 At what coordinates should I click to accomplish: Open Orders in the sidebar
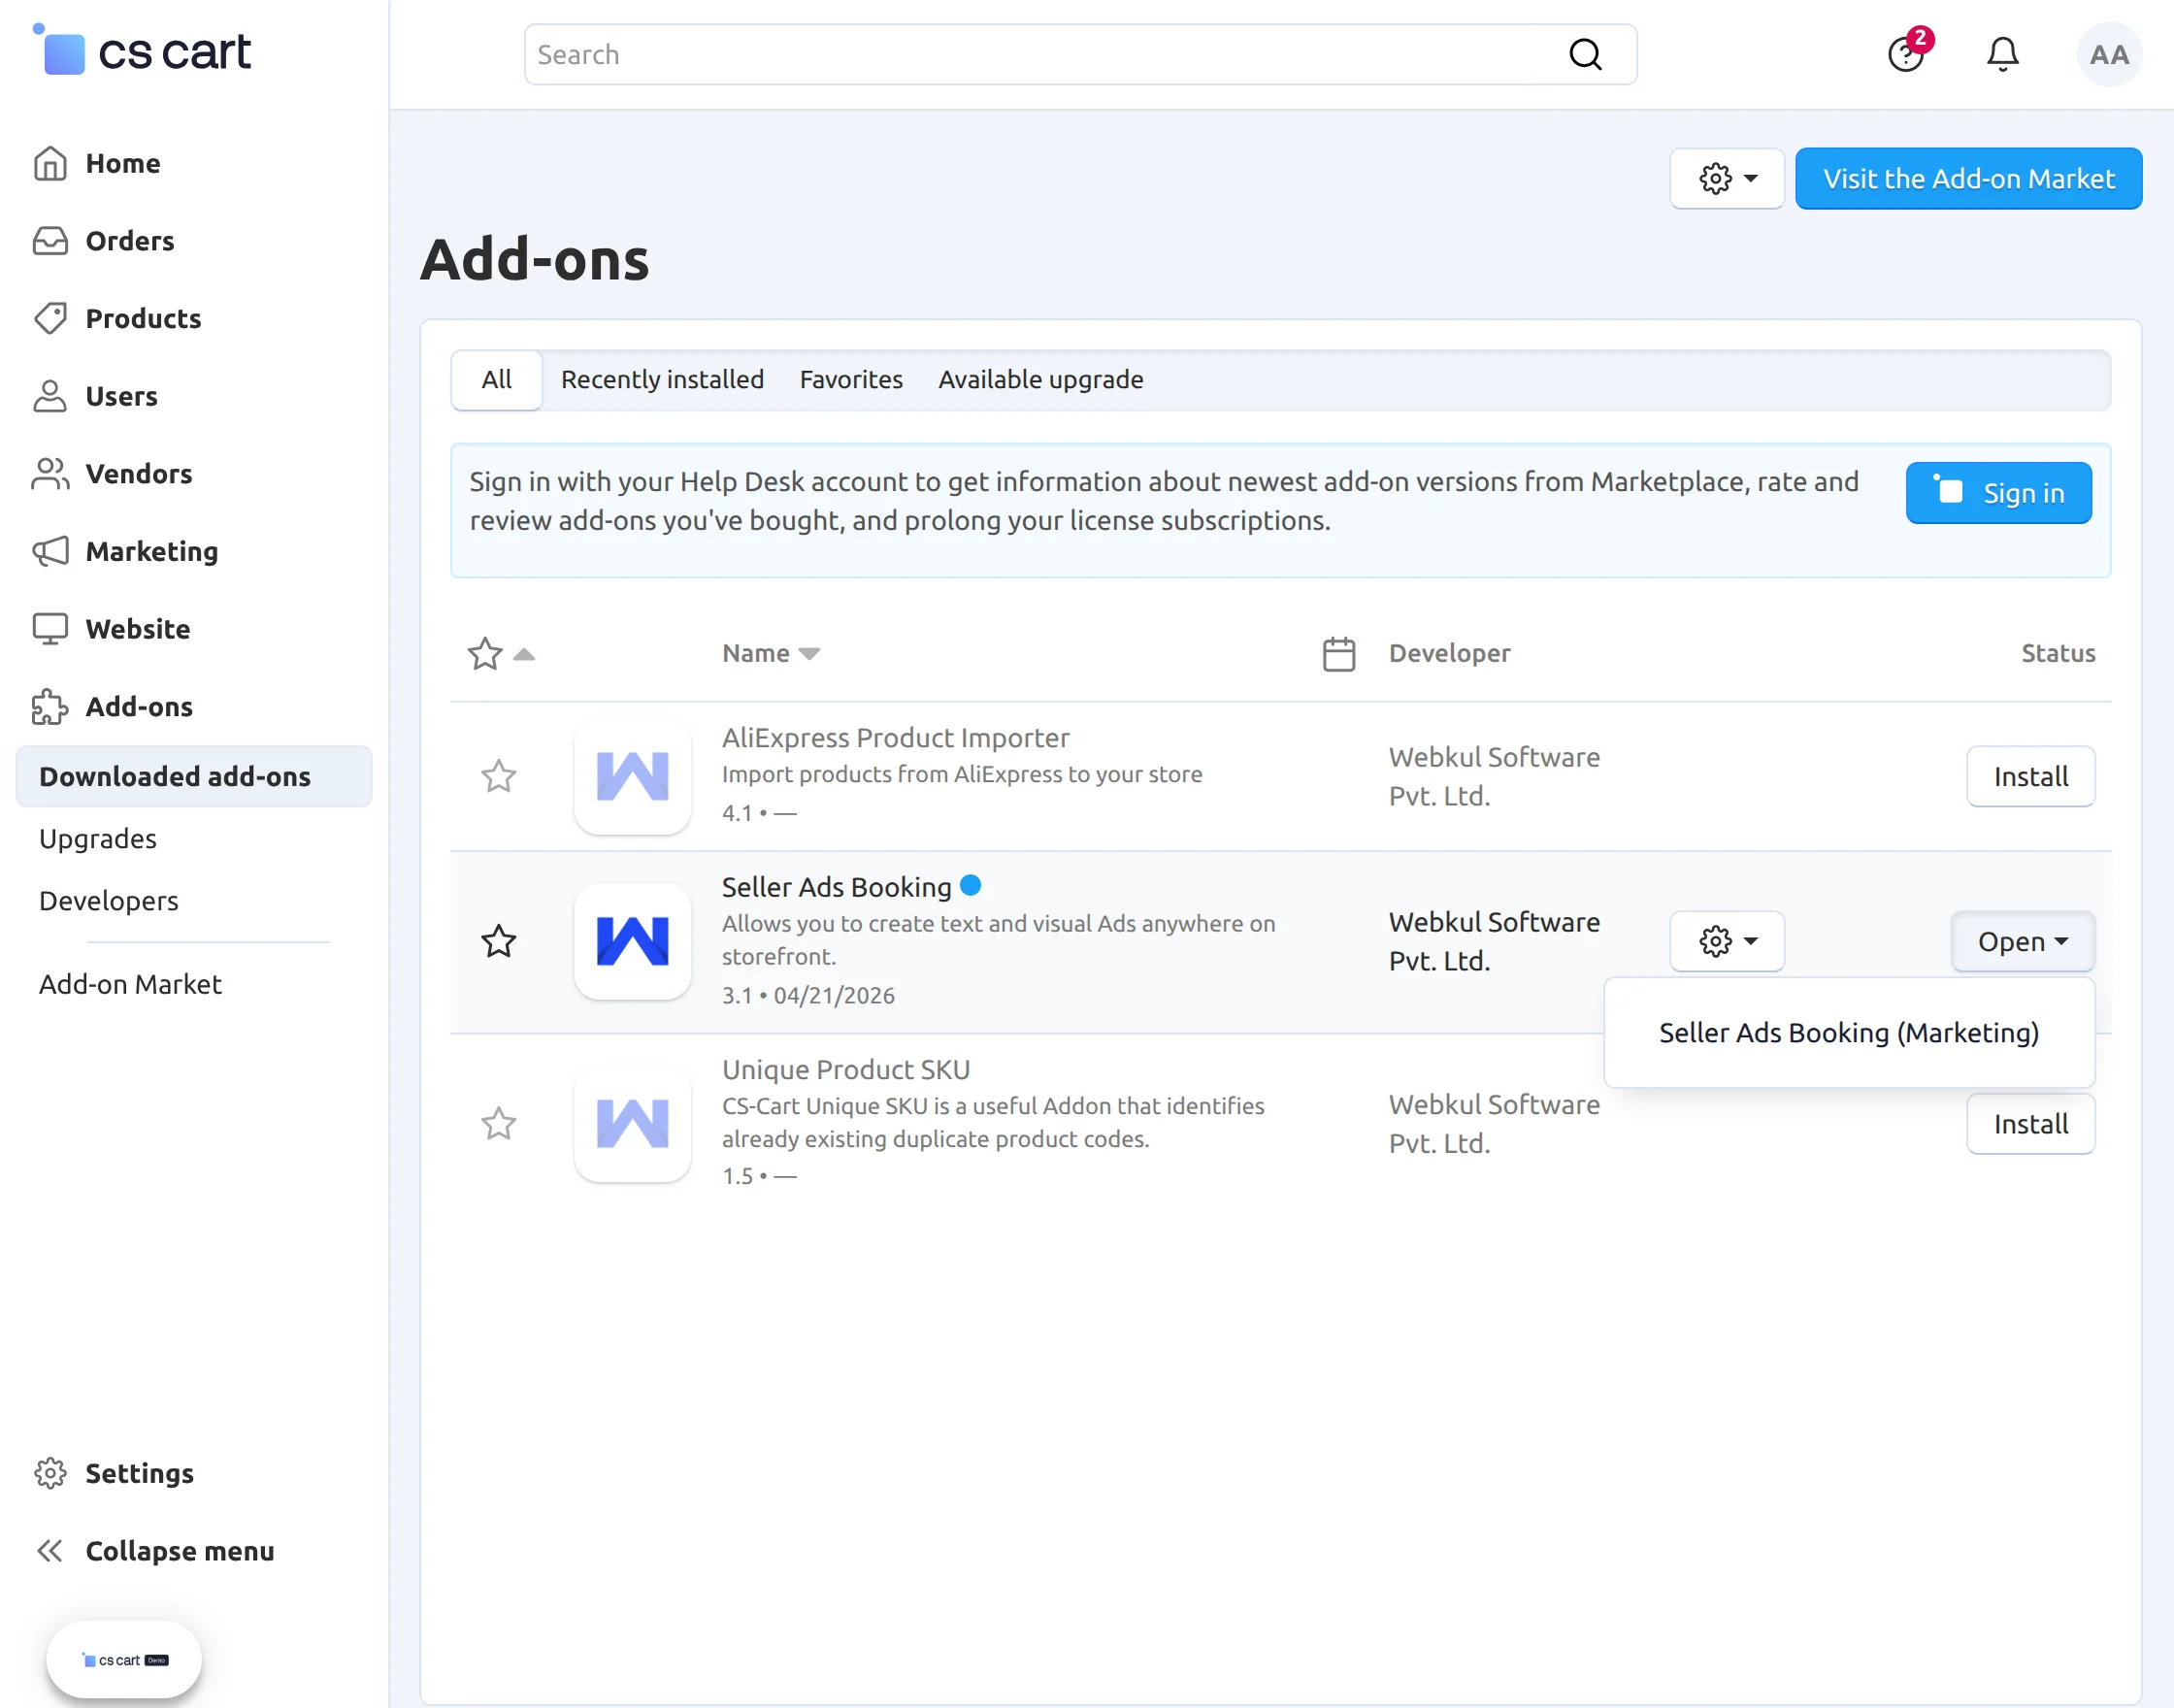[x=130, y=241]
